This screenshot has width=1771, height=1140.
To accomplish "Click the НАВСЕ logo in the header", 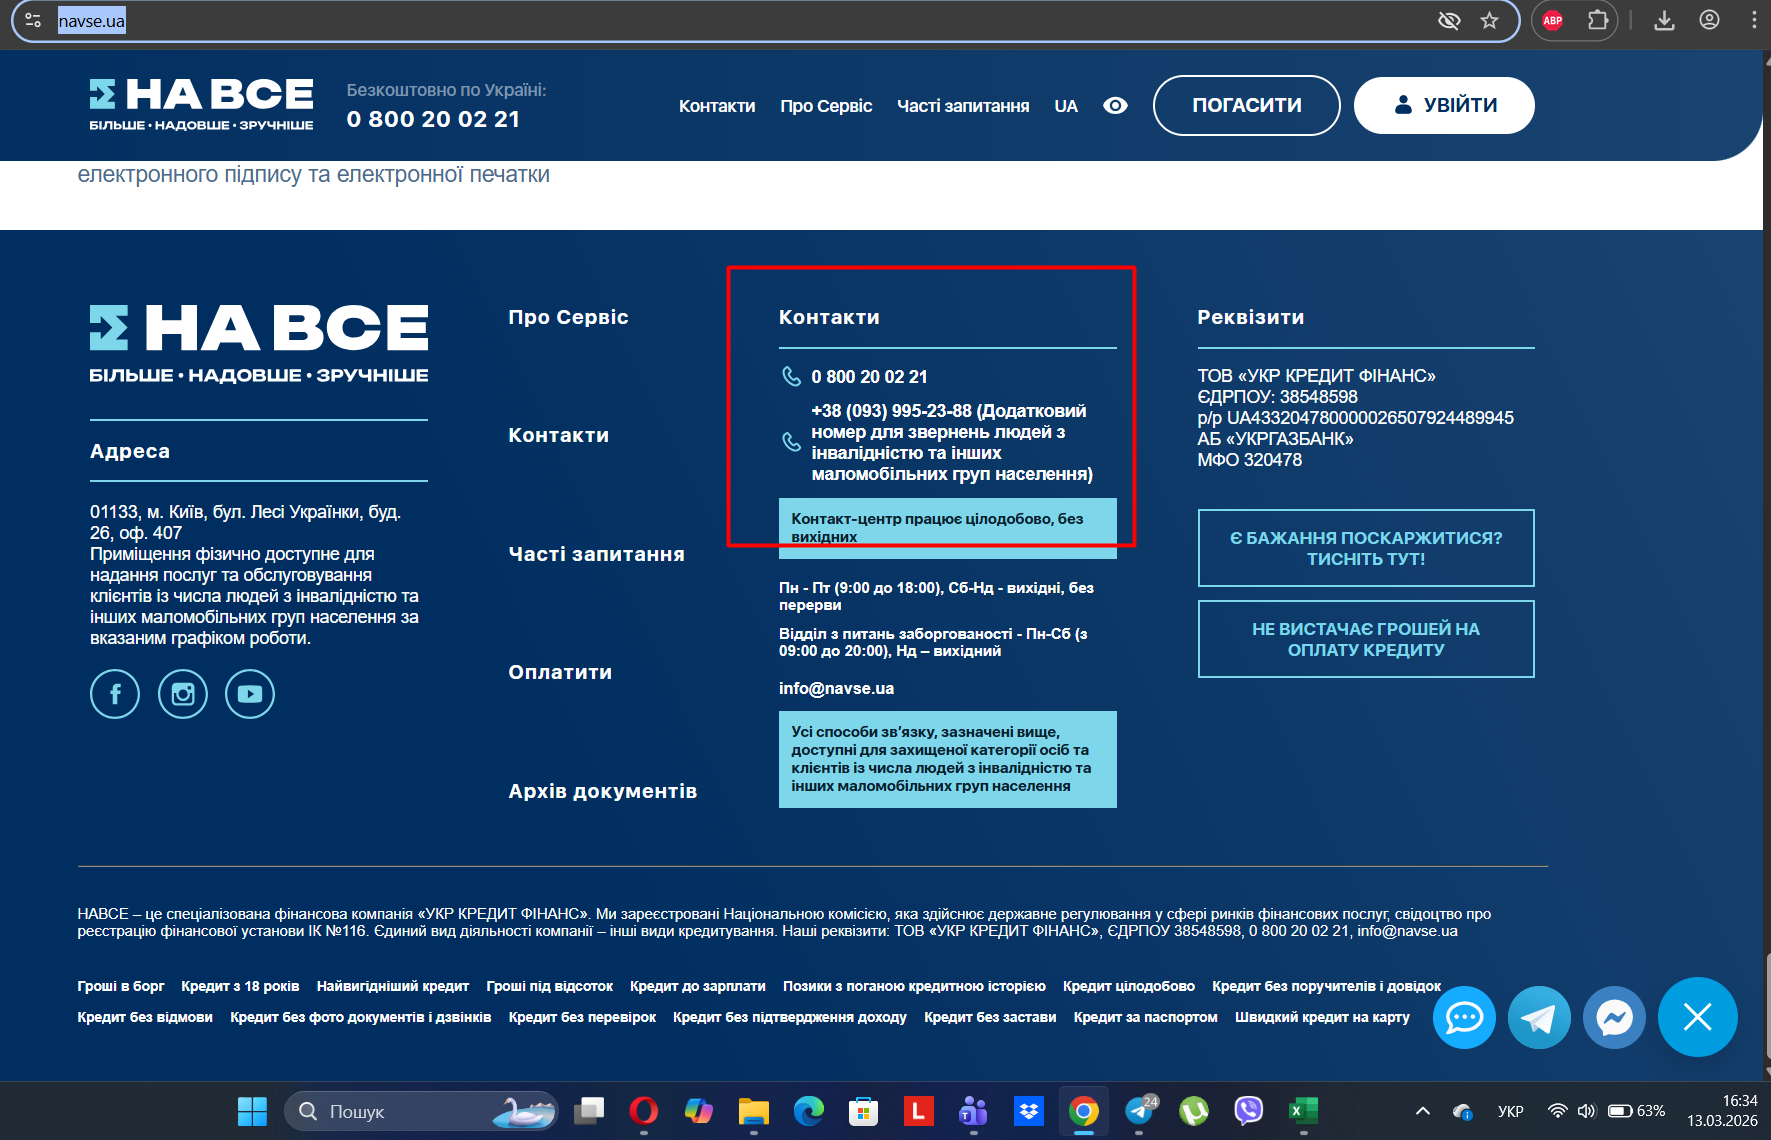I will click(x=201, y=105).
